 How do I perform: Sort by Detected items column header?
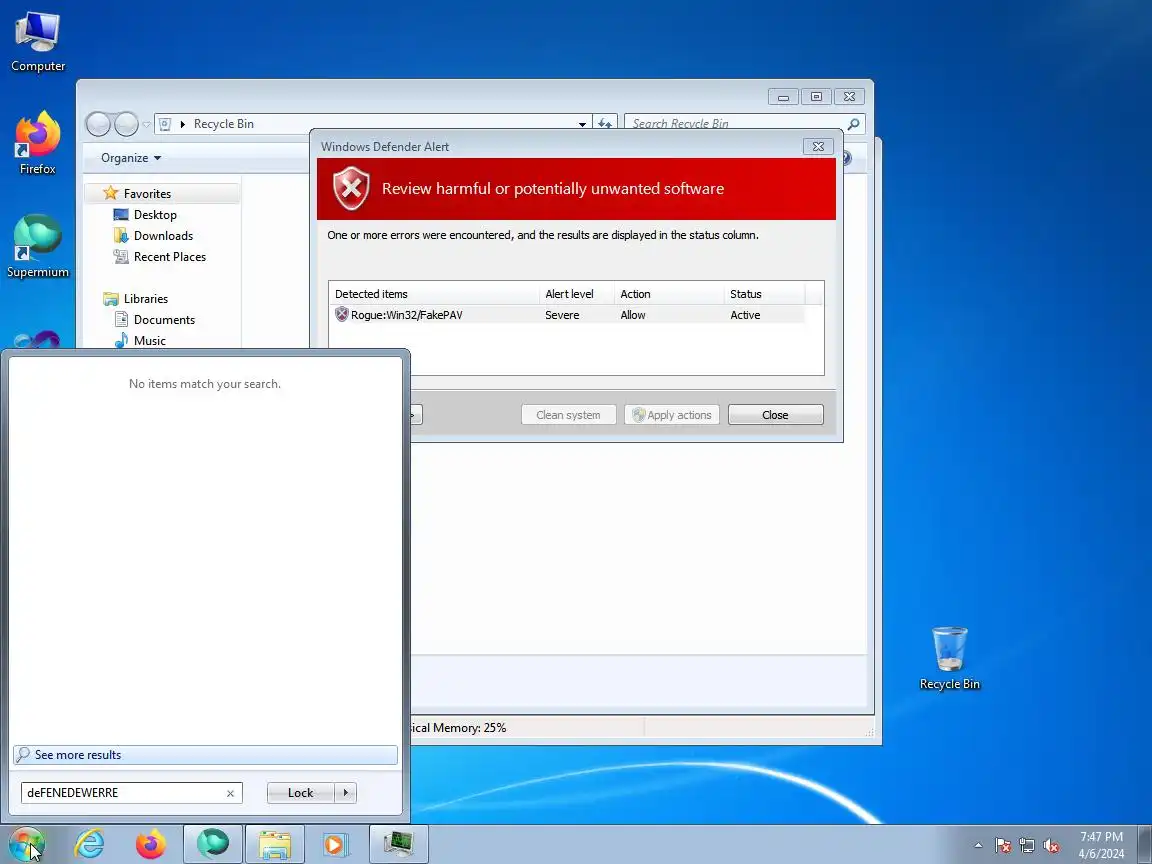[x=434, y=294]
